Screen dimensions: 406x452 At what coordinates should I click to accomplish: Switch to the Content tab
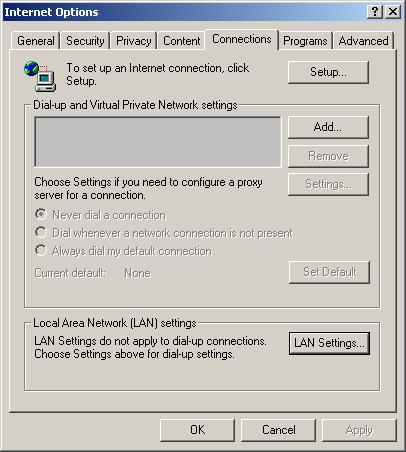181,41
